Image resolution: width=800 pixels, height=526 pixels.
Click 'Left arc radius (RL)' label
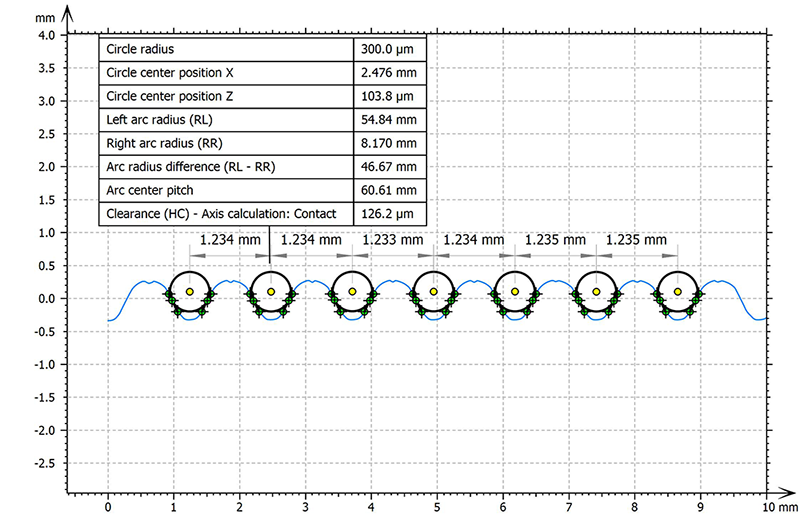coord(159,119)
